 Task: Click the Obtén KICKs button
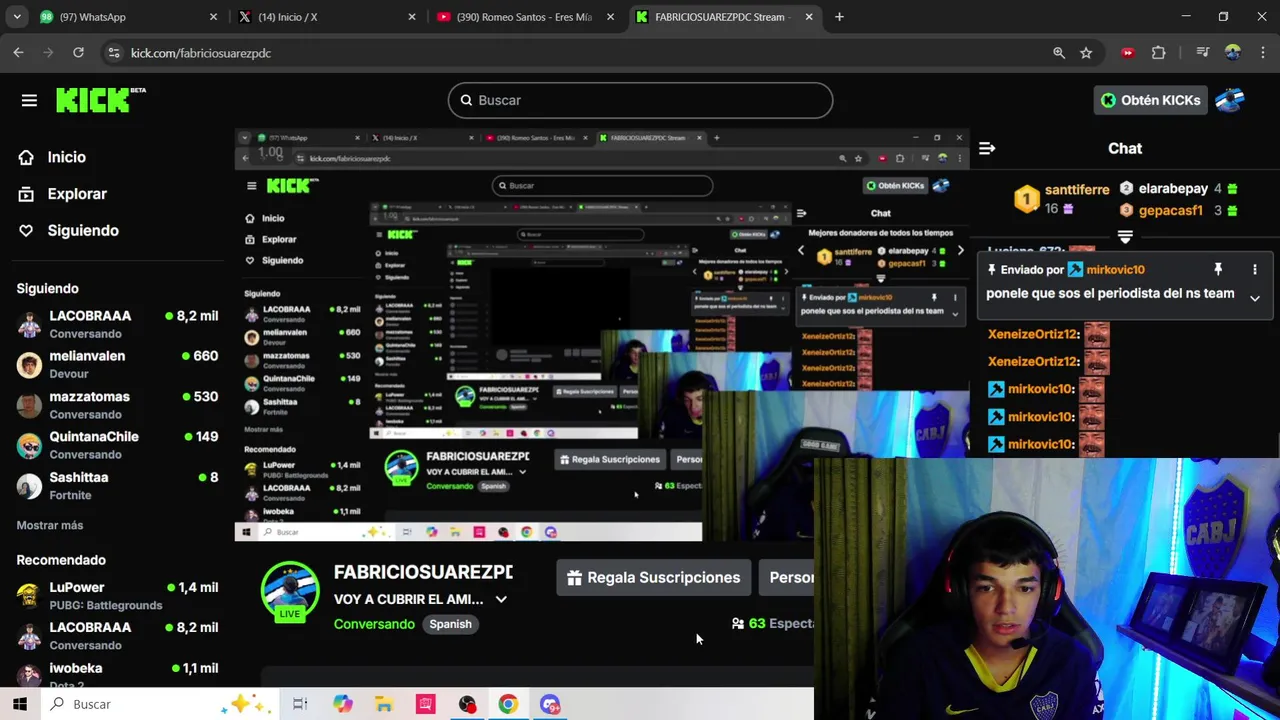1151,100
